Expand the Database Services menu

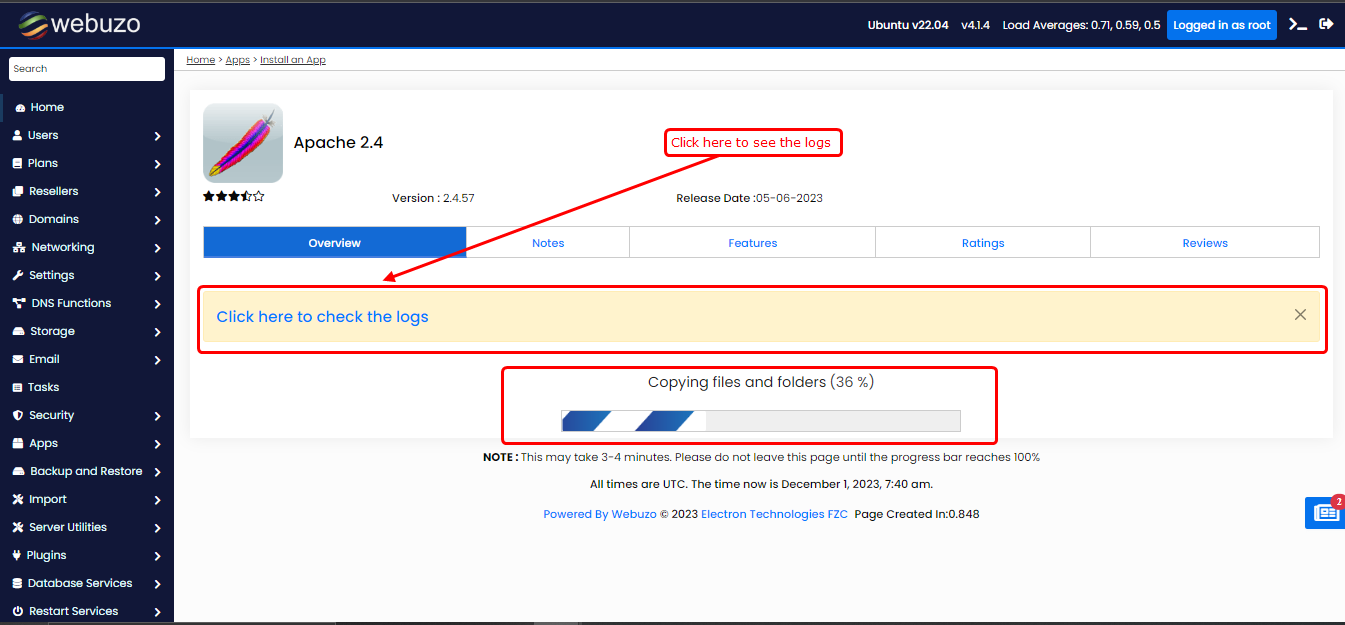click(158, 584)
